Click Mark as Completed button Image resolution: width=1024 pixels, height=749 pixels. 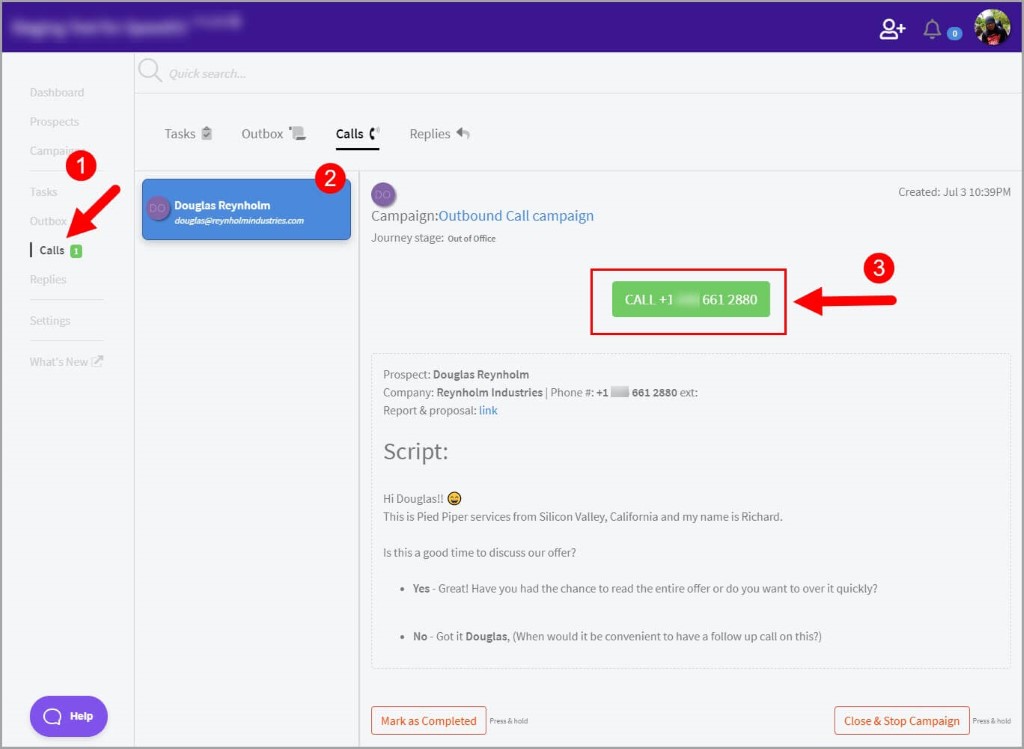[x=428, y=721]
